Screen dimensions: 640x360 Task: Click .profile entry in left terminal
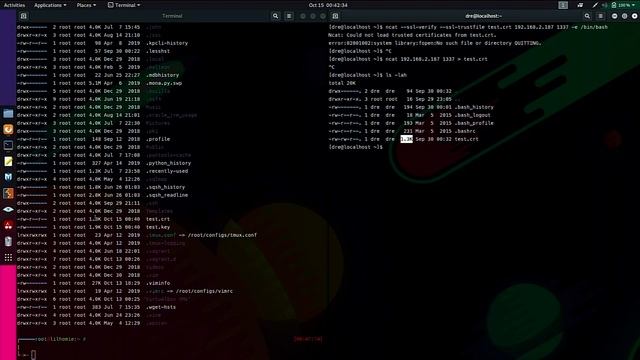click(x=158, y=139)
